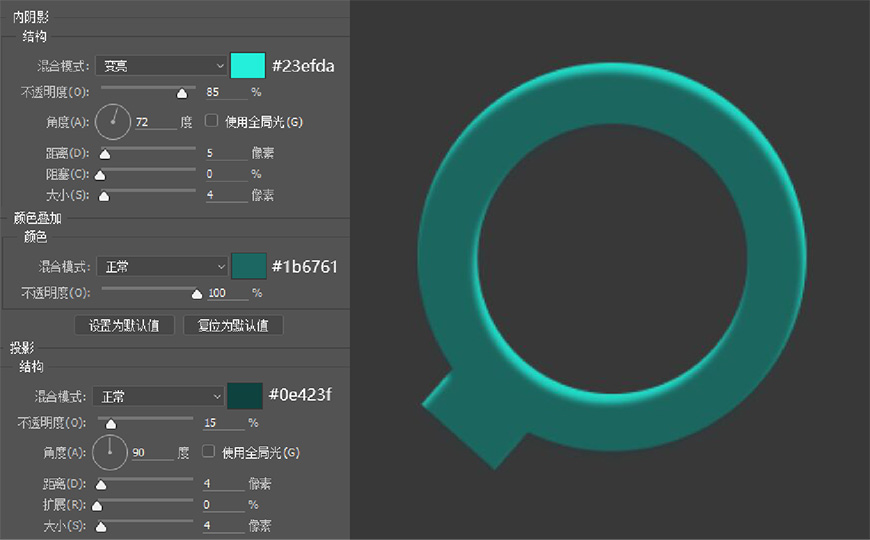The height and width of the screenshot is (540, 870).
Task: Click the Color Overlay opacity slider handle
Action: [x=198, y=294]
